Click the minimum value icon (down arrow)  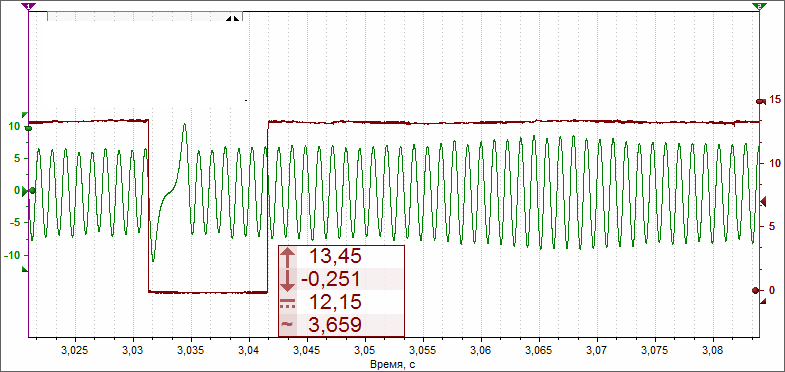288,280
